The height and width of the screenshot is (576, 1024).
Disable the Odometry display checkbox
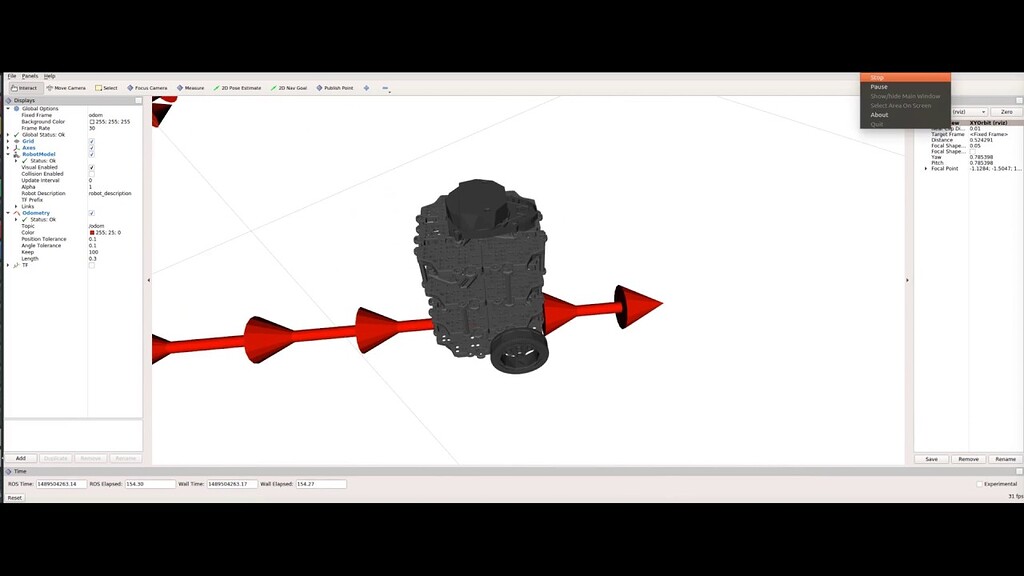[x=92, y=212]
